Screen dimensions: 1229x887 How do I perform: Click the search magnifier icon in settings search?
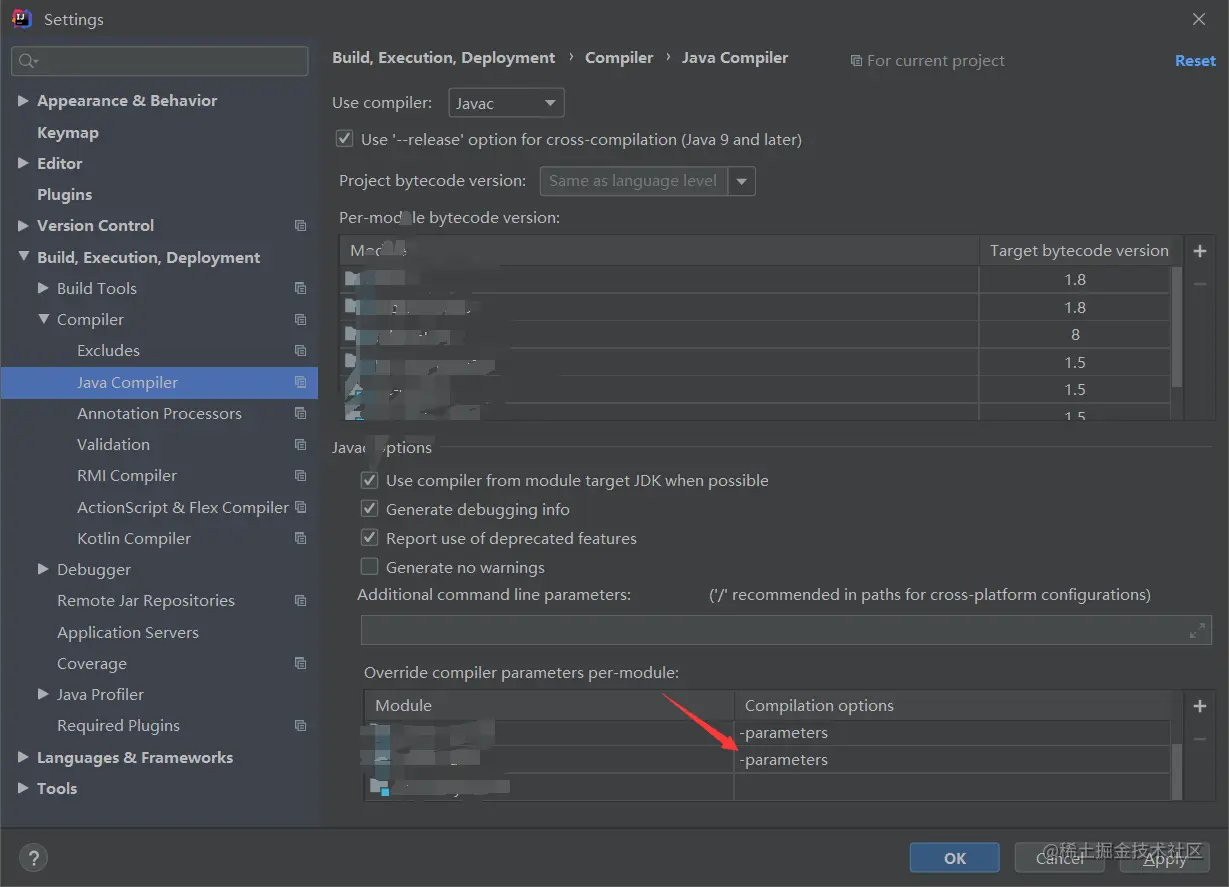click(x=26, y=61)
